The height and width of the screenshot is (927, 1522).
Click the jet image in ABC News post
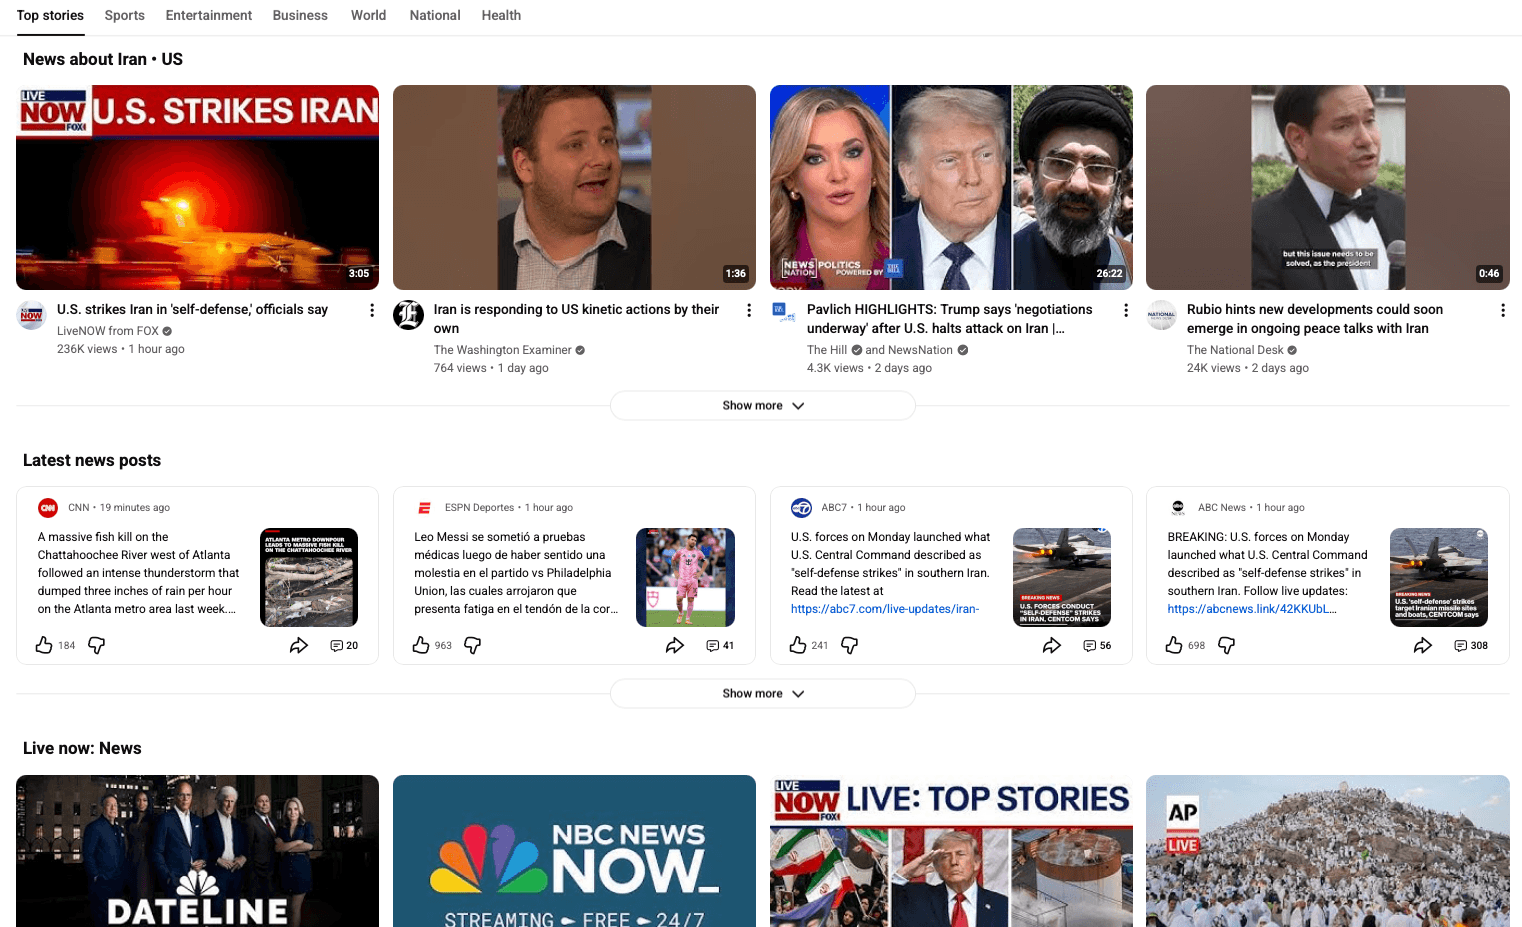(x=1439, y=577)
